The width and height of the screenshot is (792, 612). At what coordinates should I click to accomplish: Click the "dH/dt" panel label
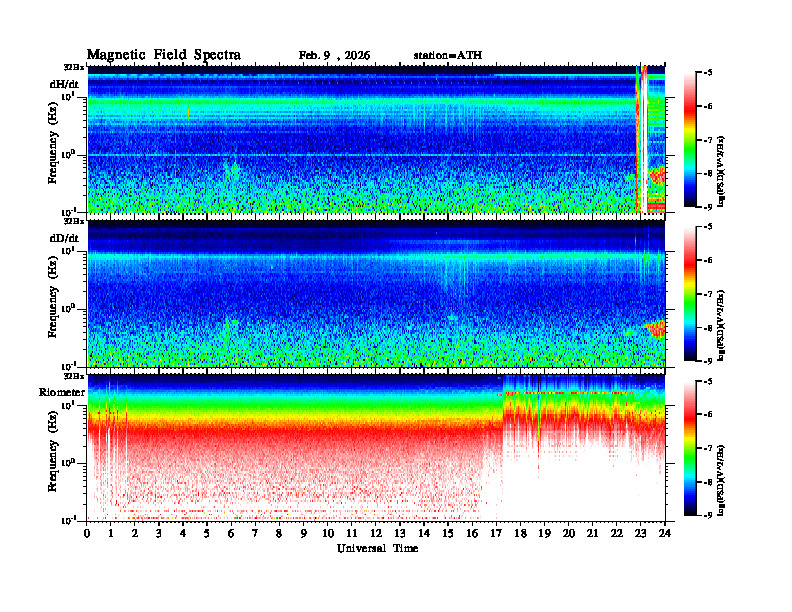tap(64, 84)
